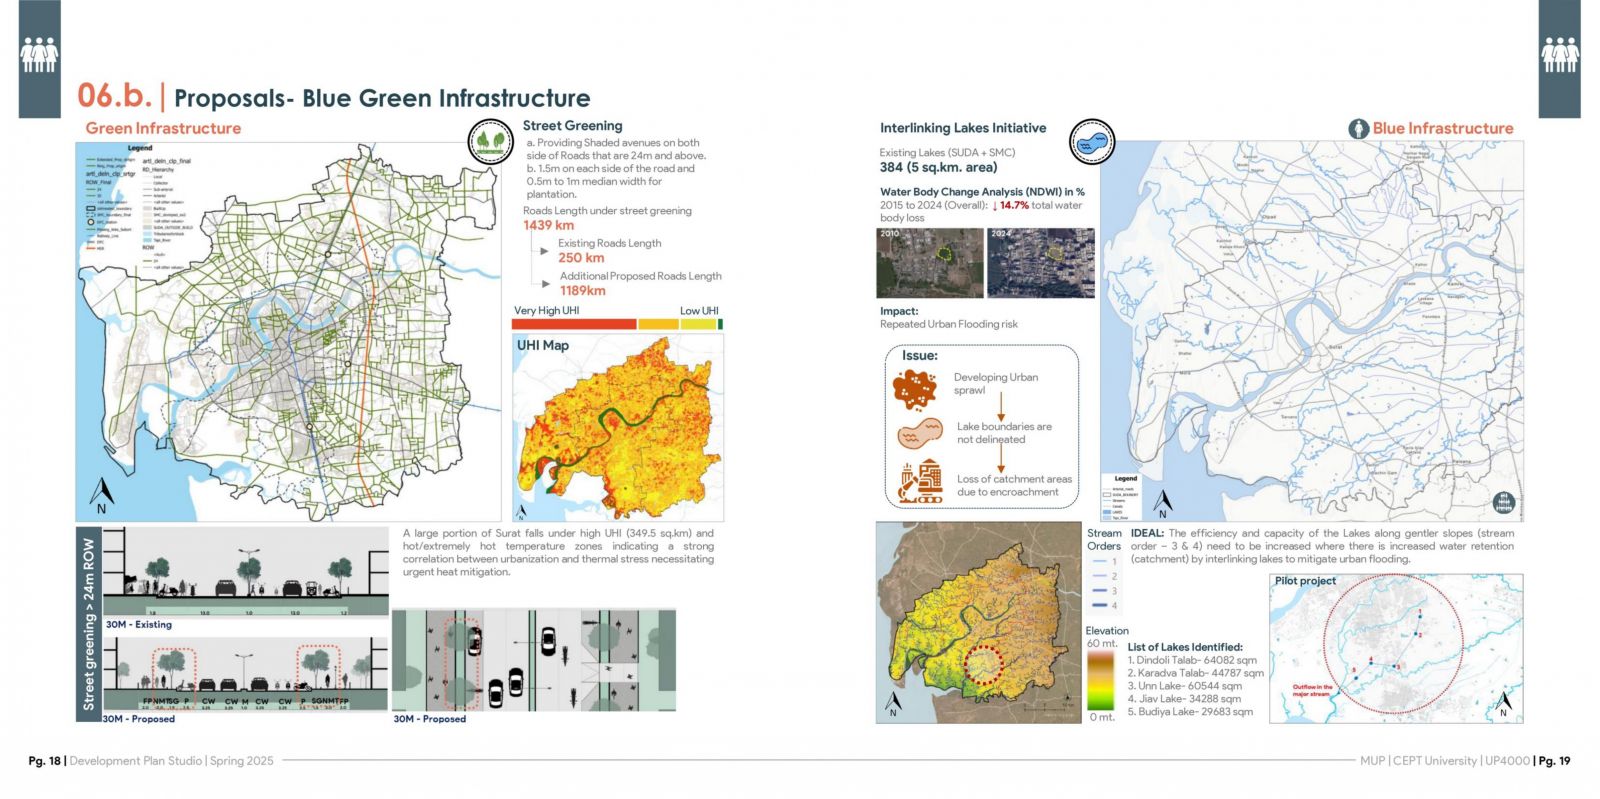The width and height of the screenshot is (1600, 799).
Task: Click the Issue: heading
Action: (920, 355)
